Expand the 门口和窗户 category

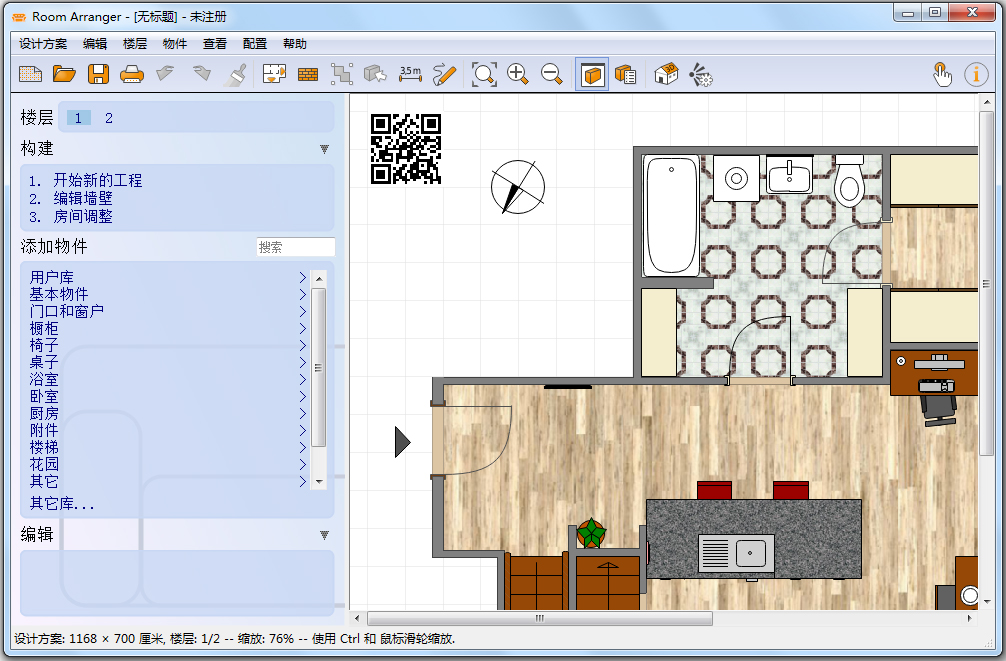coord(168,311)
